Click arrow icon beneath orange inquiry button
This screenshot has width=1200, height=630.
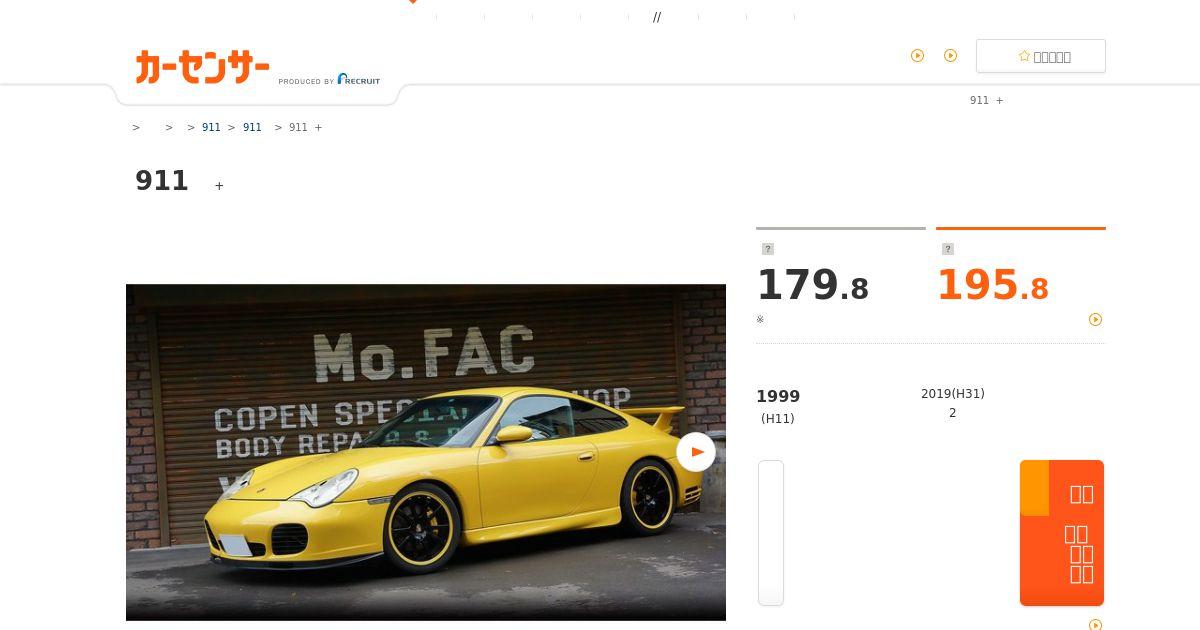coord(1095,625)
